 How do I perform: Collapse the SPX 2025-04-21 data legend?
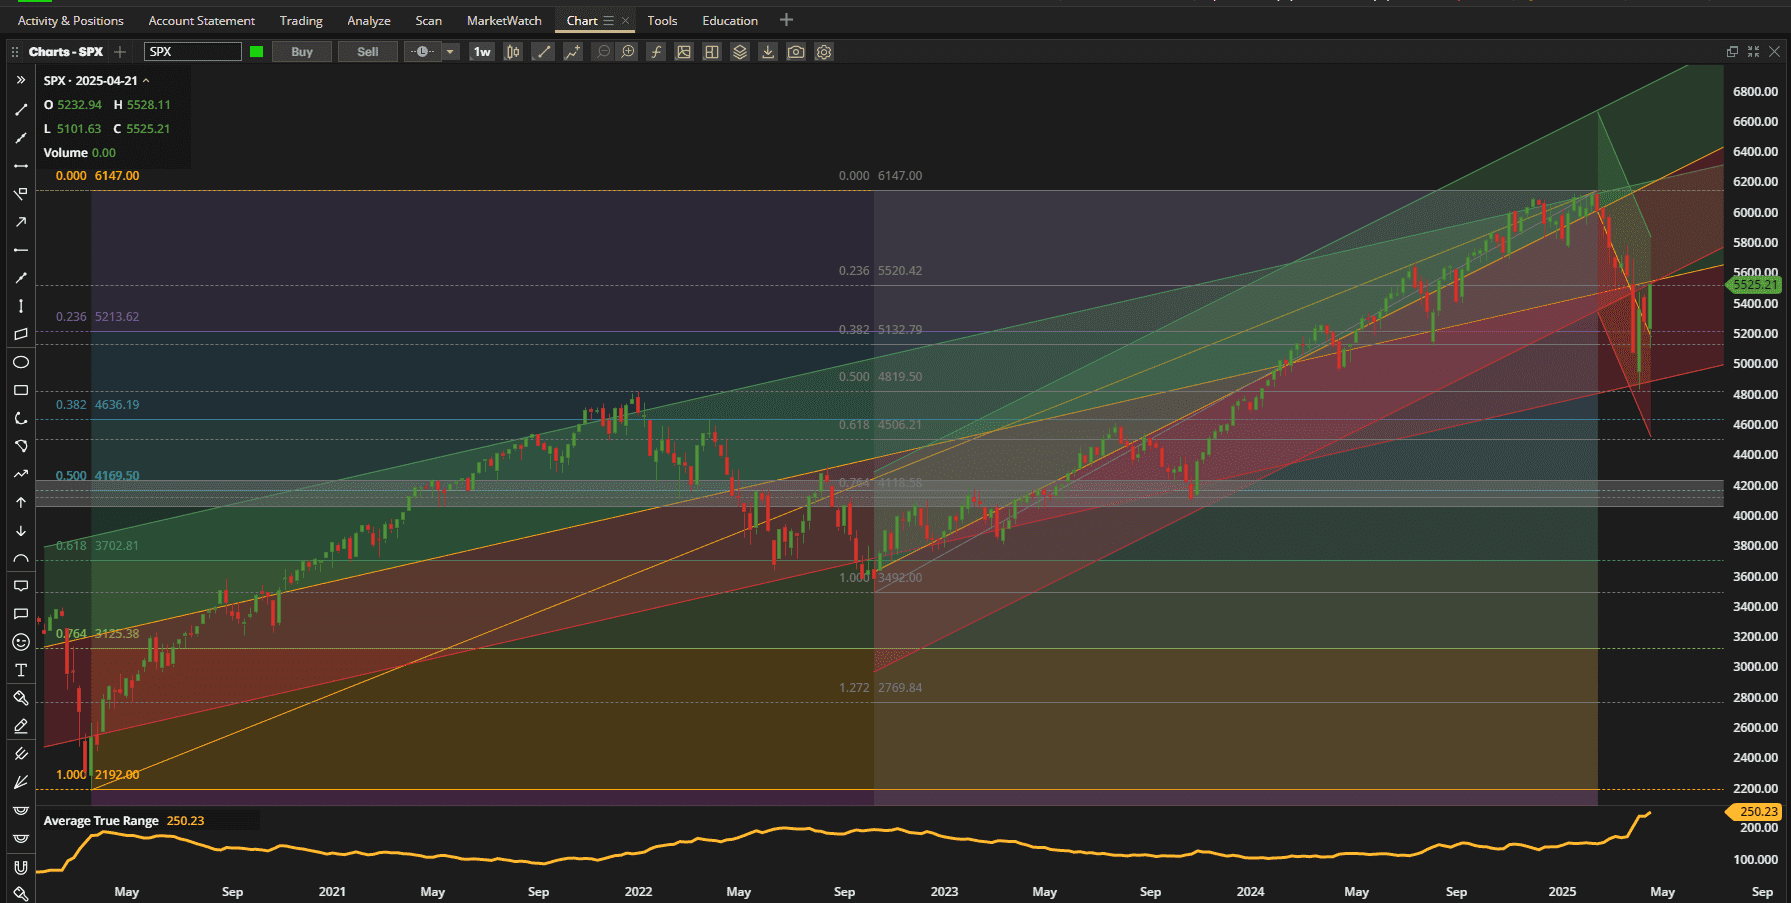tap(146, 81)
